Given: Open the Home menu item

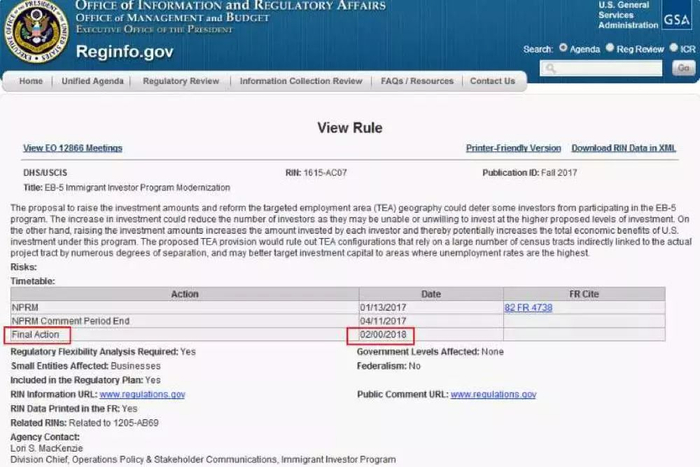Looking at the screenshot, I should coord(31,81).
